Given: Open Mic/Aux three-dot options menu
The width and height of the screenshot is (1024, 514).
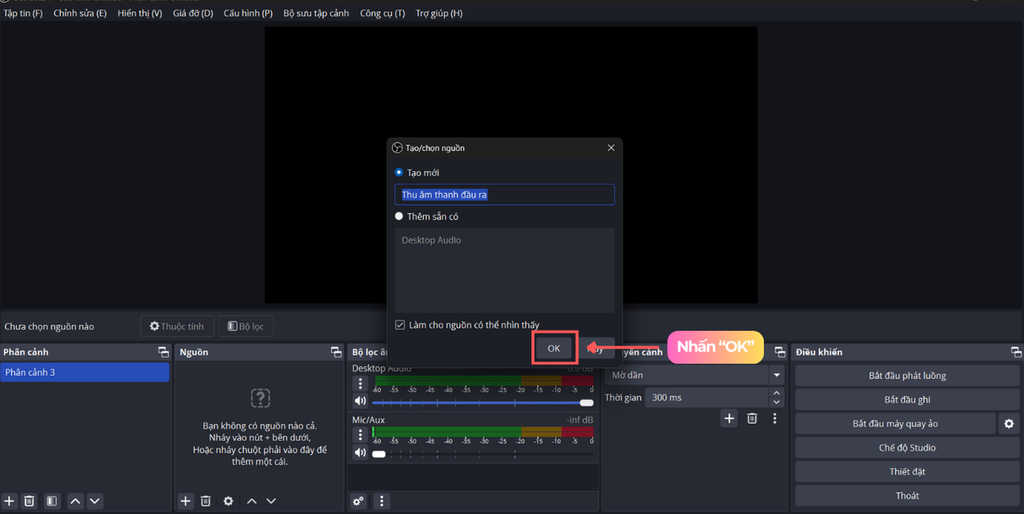Looking at the screenshot, I should coord(360,434).
